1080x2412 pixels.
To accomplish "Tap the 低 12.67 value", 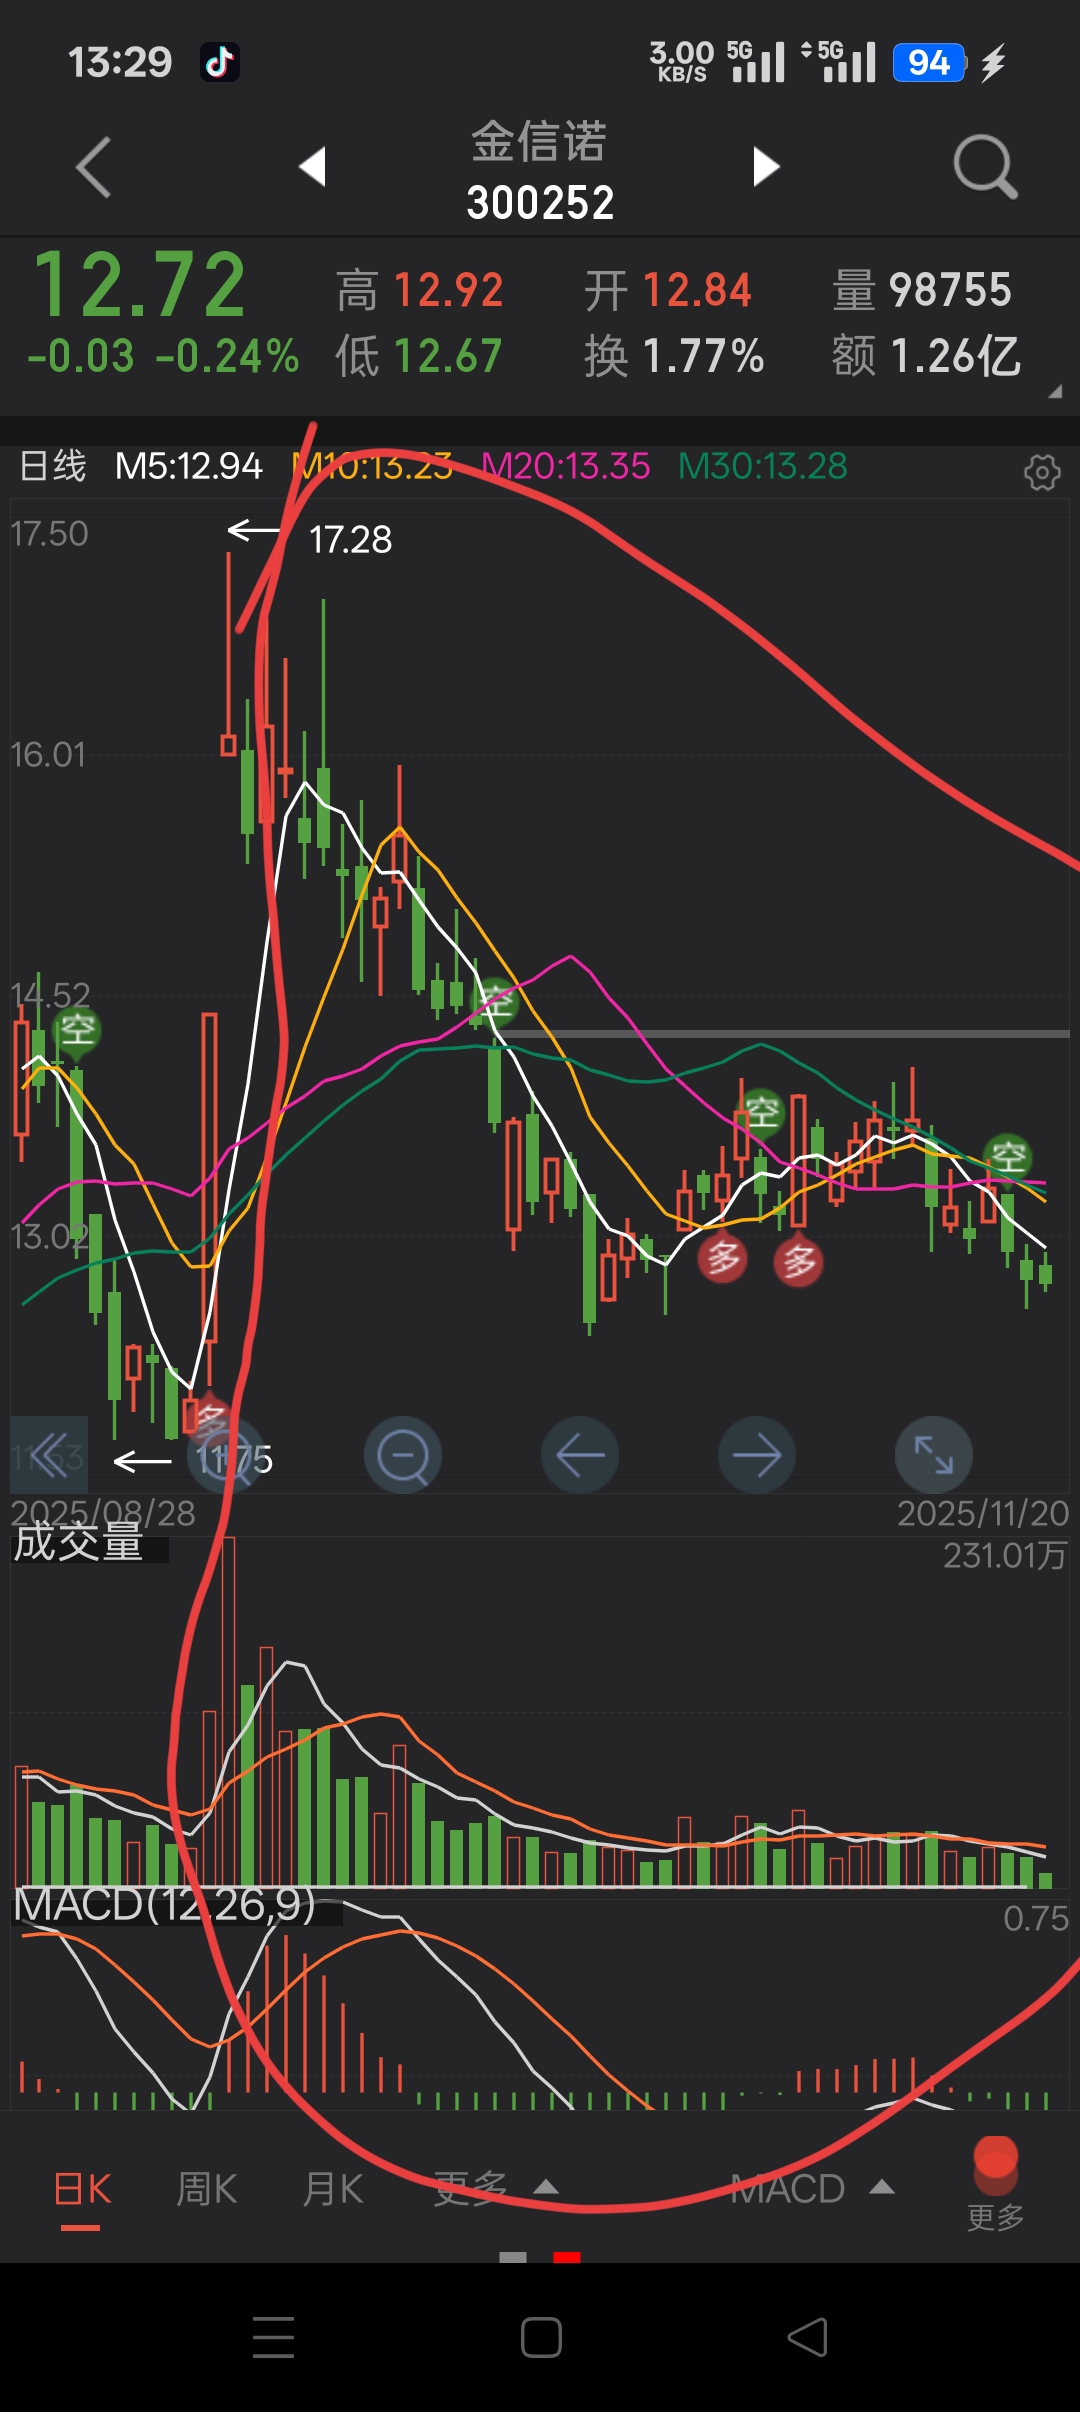I will click(419, 356).
